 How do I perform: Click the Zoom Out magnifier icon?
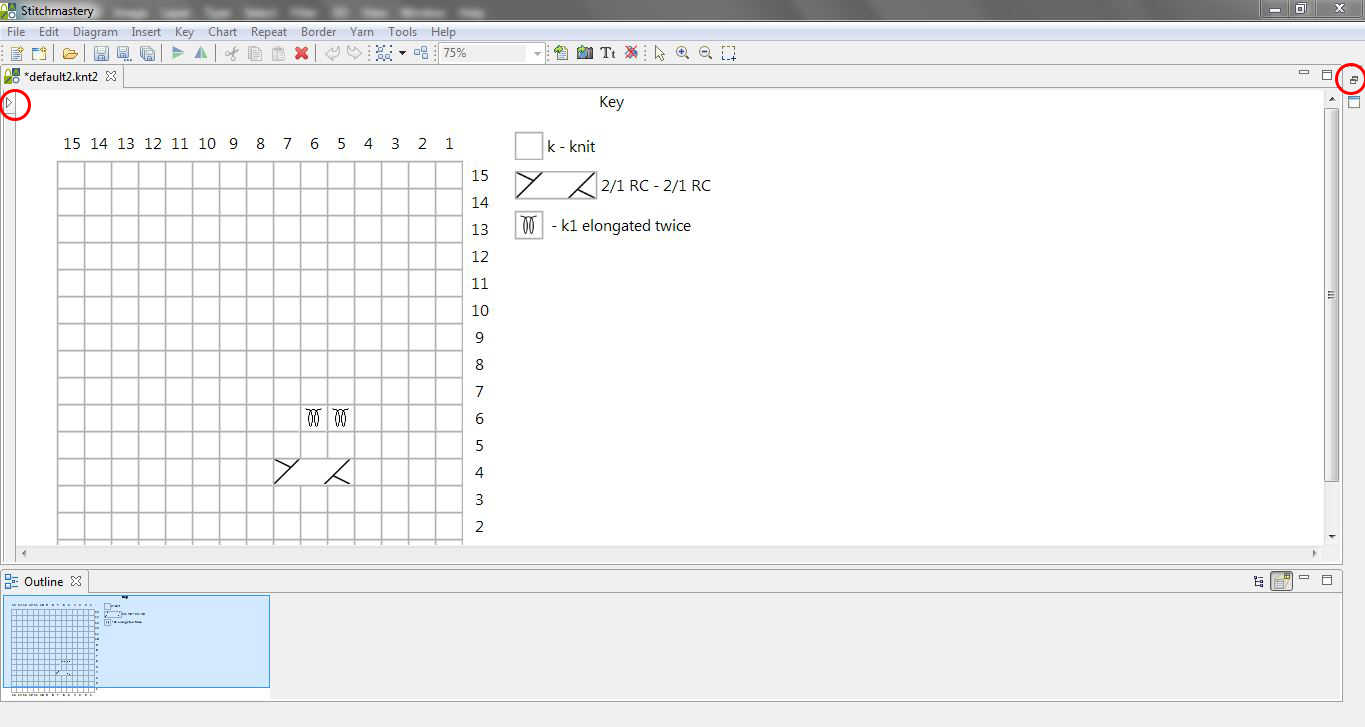click(x=705, y=53)
